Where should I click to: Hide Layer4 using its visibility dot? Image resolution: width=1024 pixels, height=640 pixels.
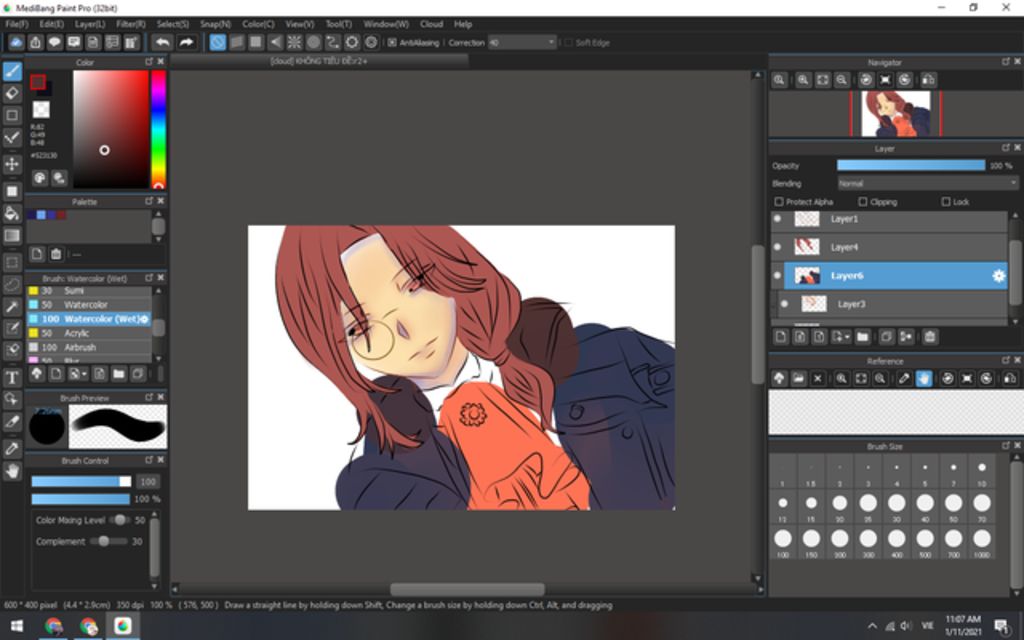[x=777, y=247]
